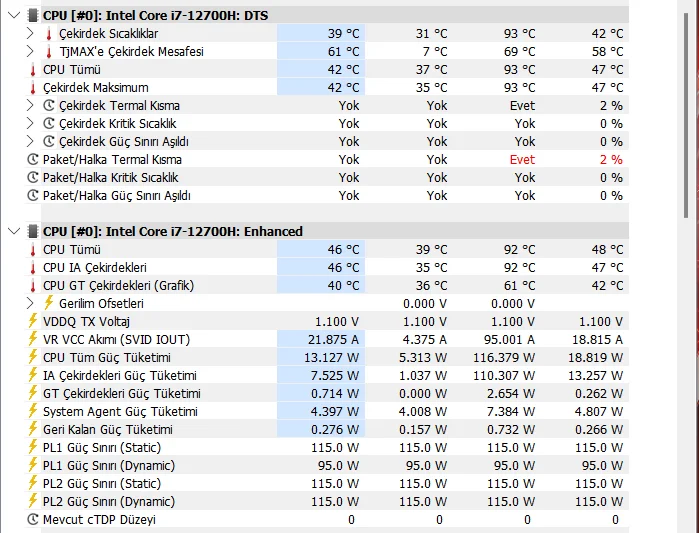Select the red Evet value for Paket/Halka Termal Kısma
Viewport: 699px width, 533px height.
[522, 160]
